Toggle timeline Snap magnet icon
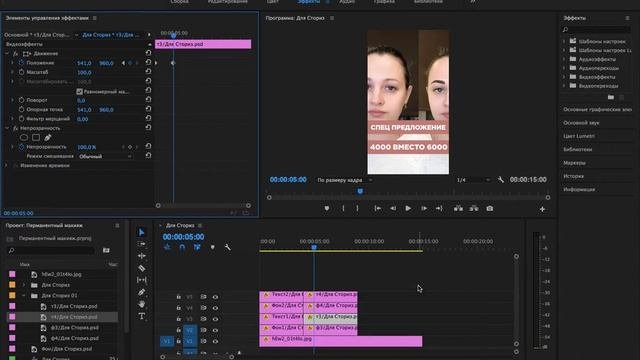 (182, 247)
